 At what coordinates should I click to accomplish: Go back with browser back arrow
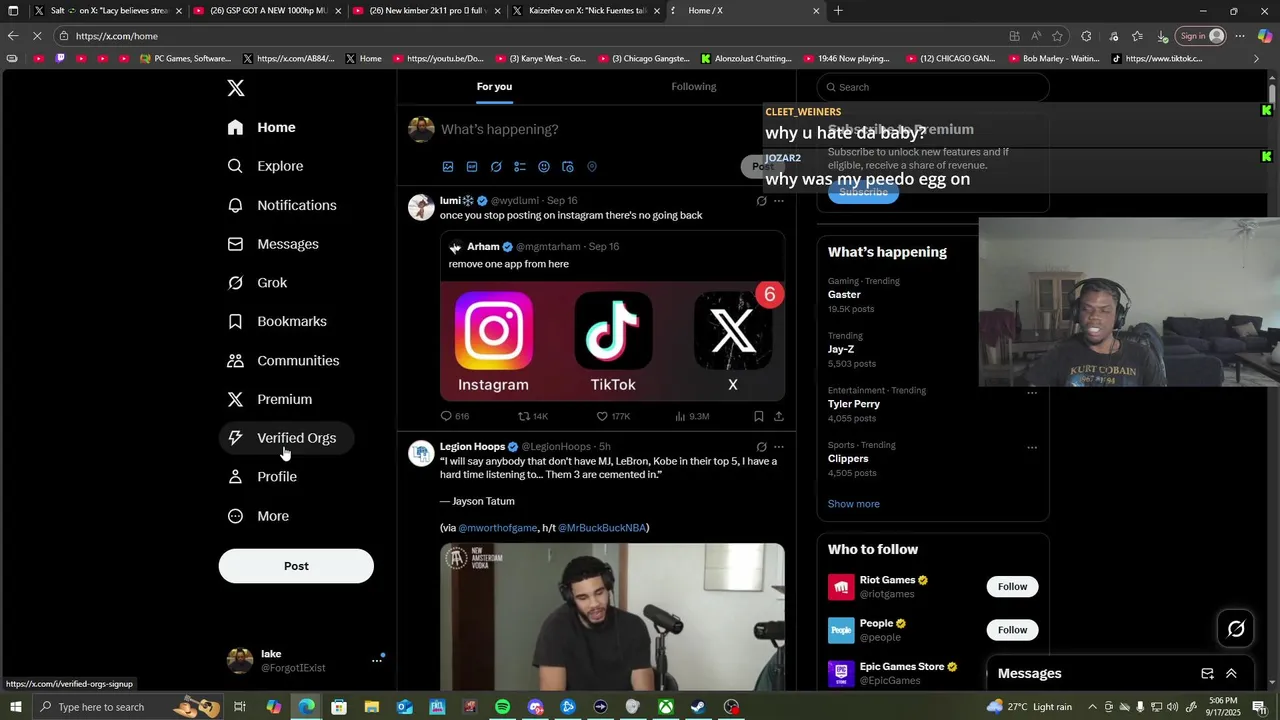coord(13,36)
